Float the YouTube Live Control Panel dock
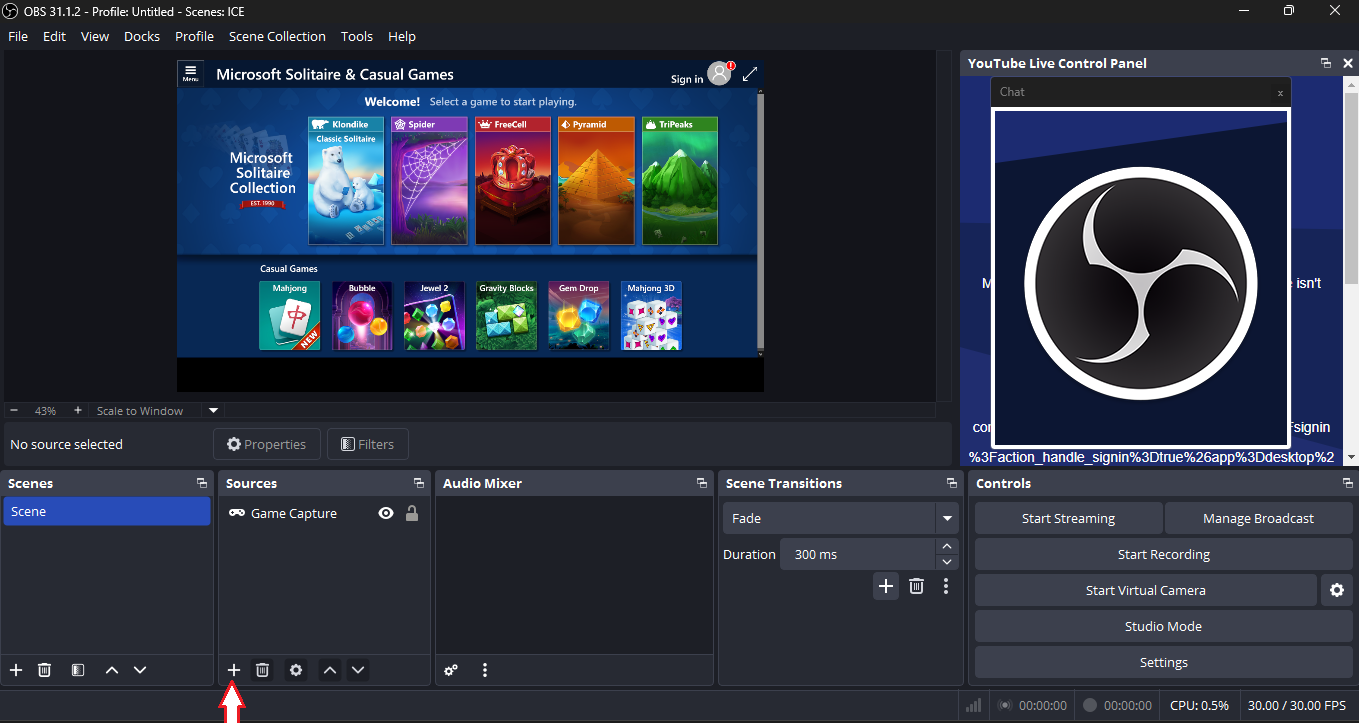 1326,63
